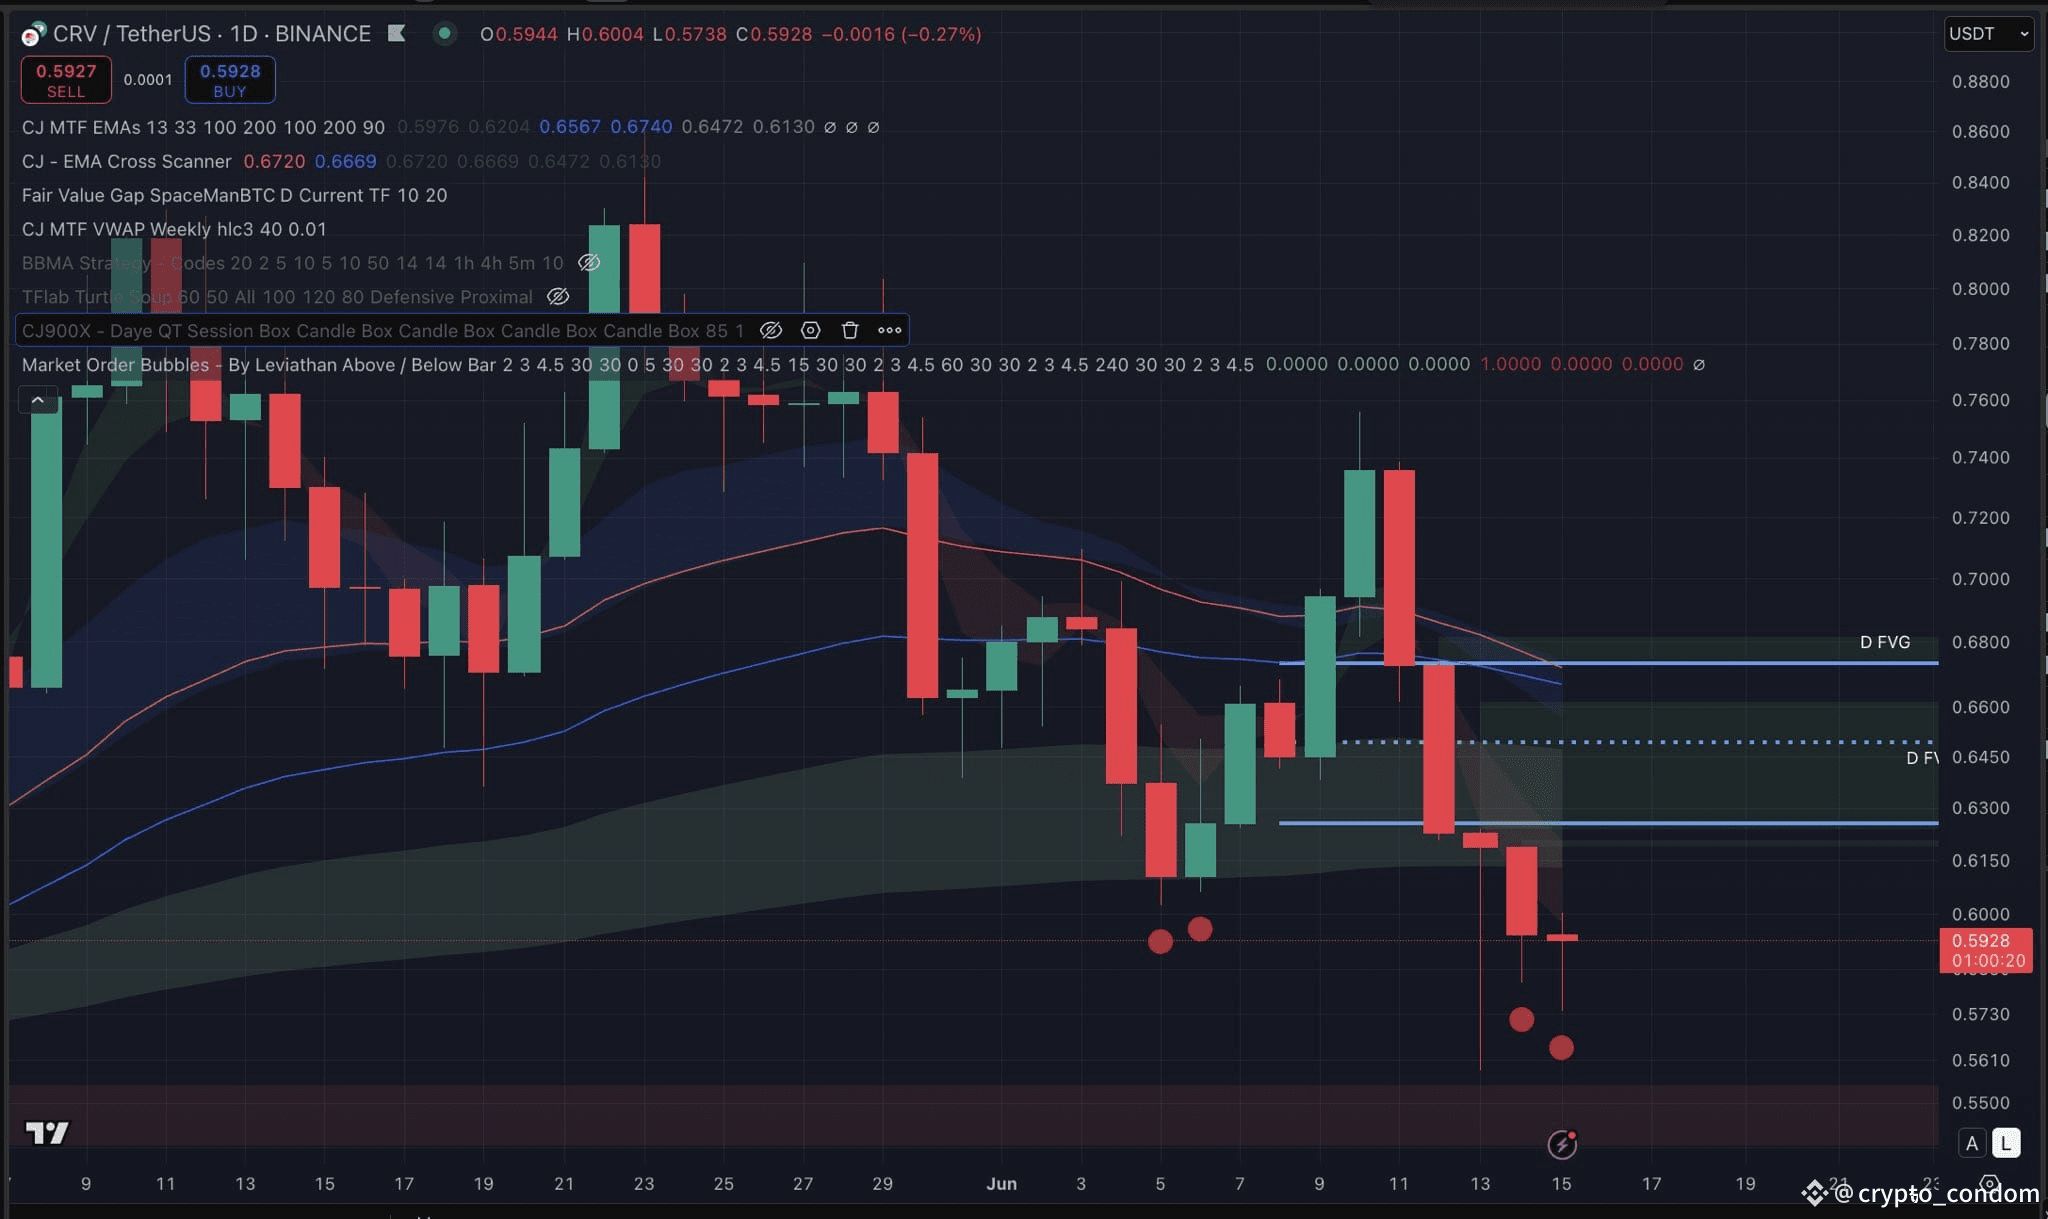This screenshot has height=1219, width=2048.
Task: Click the low price value 0.5738
Action: pyautogui.click(x=696, y=34)
